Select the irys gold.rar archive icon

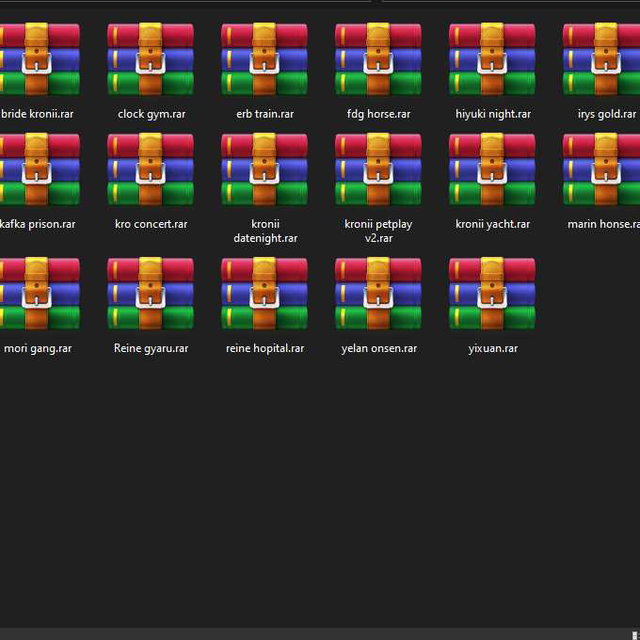coord(601,60)
